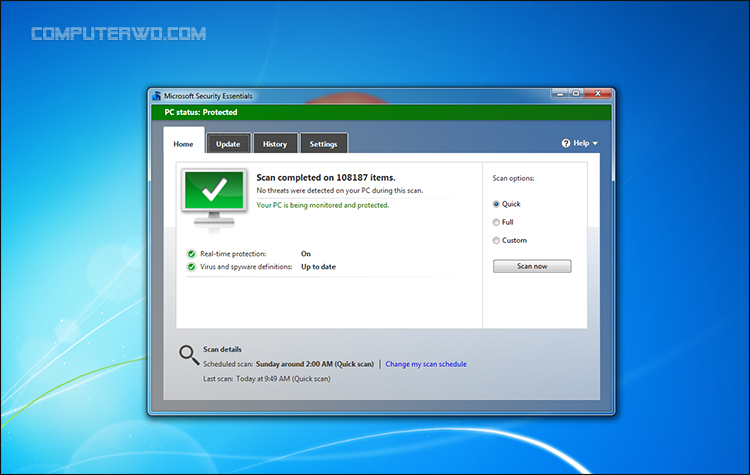Click the 'PC status: Protected' banner text
750x475 pixels.
(x=201, y=112)
